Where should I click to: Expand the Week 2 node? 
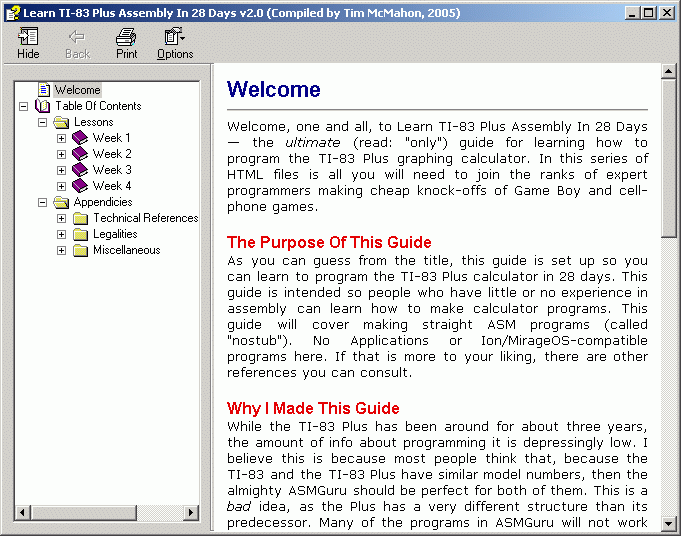(x=62, y=154)
